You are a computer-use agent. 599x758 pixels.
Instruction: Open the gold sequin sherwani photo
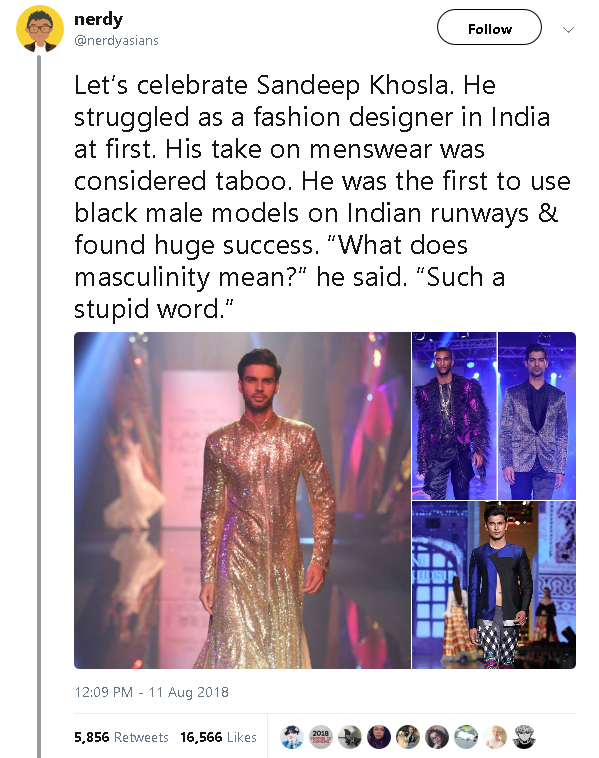coord(242,500)
